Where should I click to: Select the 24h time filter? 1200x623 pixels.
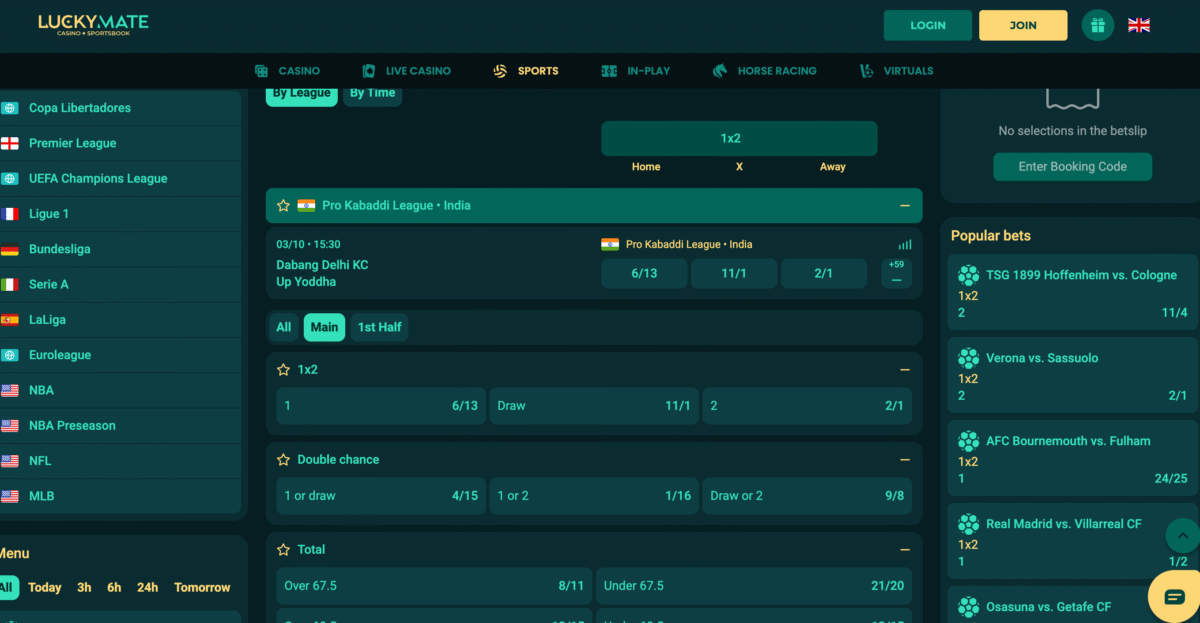147,587
